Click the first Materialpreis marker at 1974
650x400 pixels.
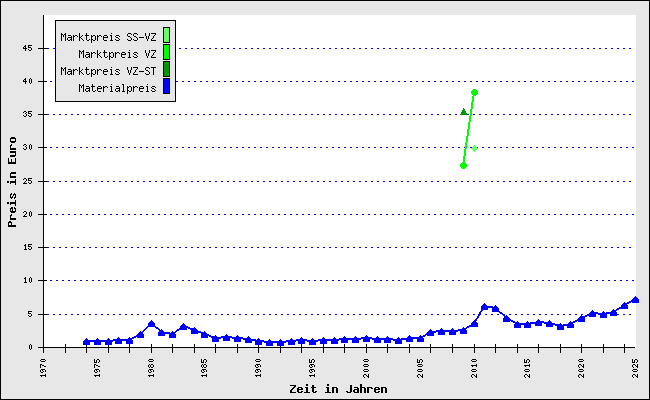point(87,342)
